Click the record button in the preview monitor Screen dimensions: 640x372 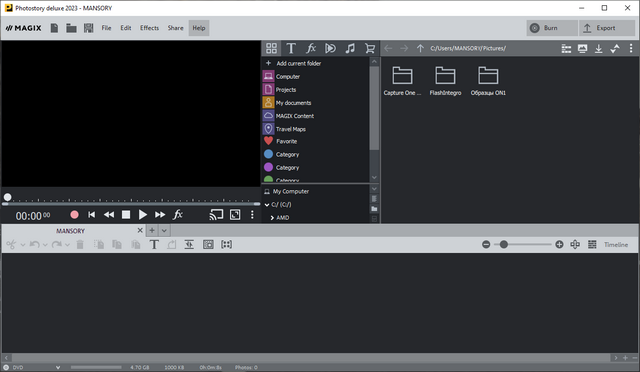tap(74, 214)
